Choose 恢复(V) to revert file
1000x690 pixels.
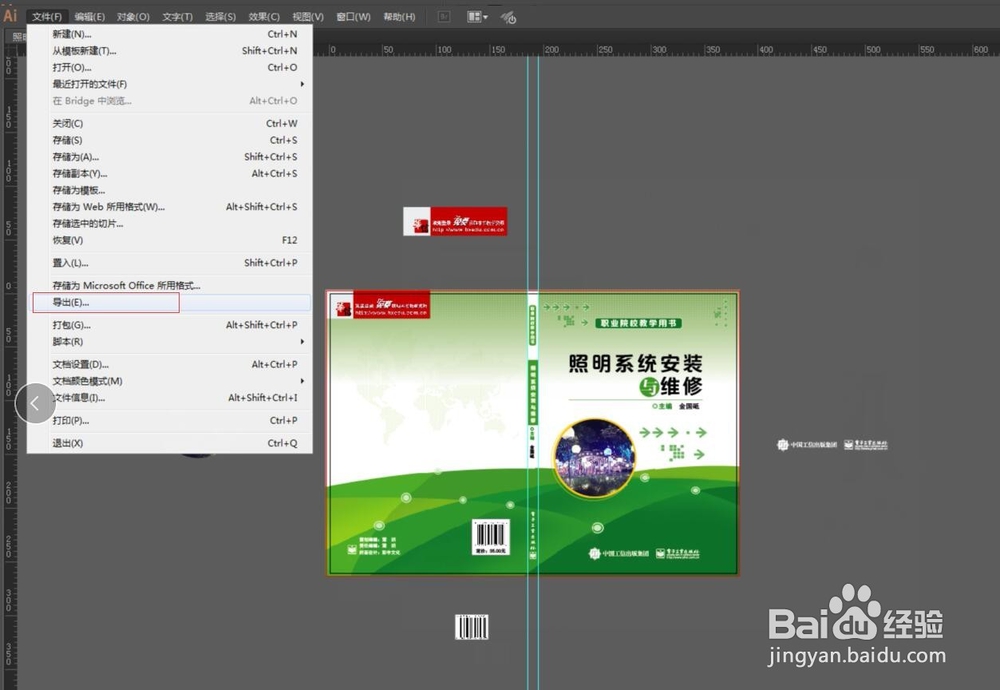point(170,240)
